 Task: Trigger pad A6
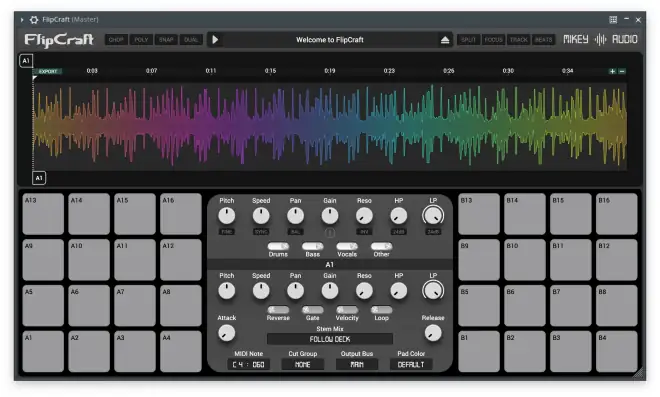(x=89, y=306)
